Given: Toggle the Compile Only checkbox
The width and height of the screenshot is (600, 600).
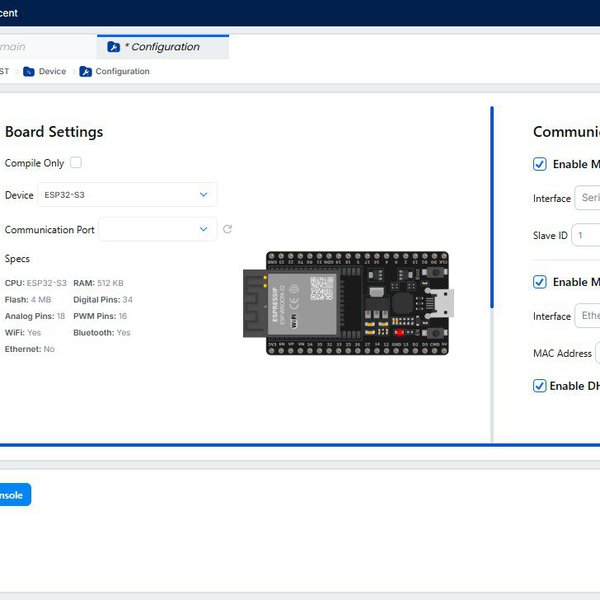Looking at the screenshot, I should (76, 162).
